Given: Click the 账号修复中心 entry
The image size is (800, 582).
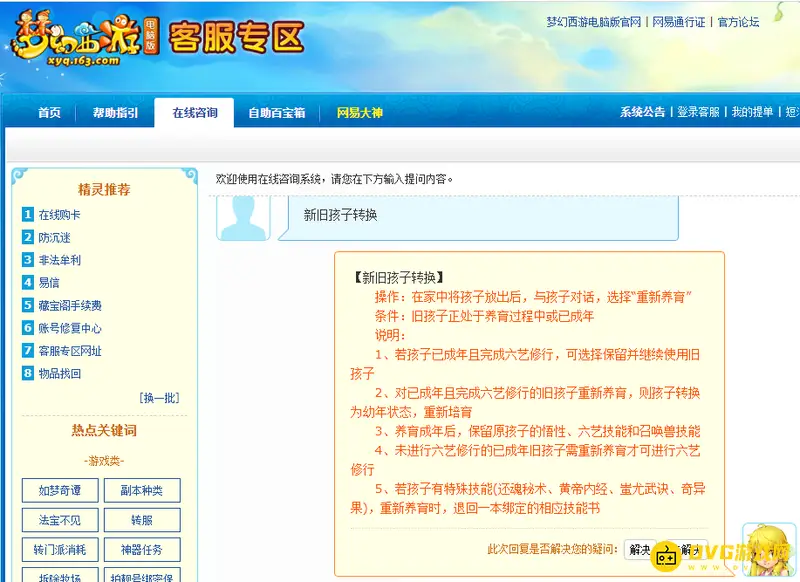Looking at the screenshot, I should pos(70,327).
